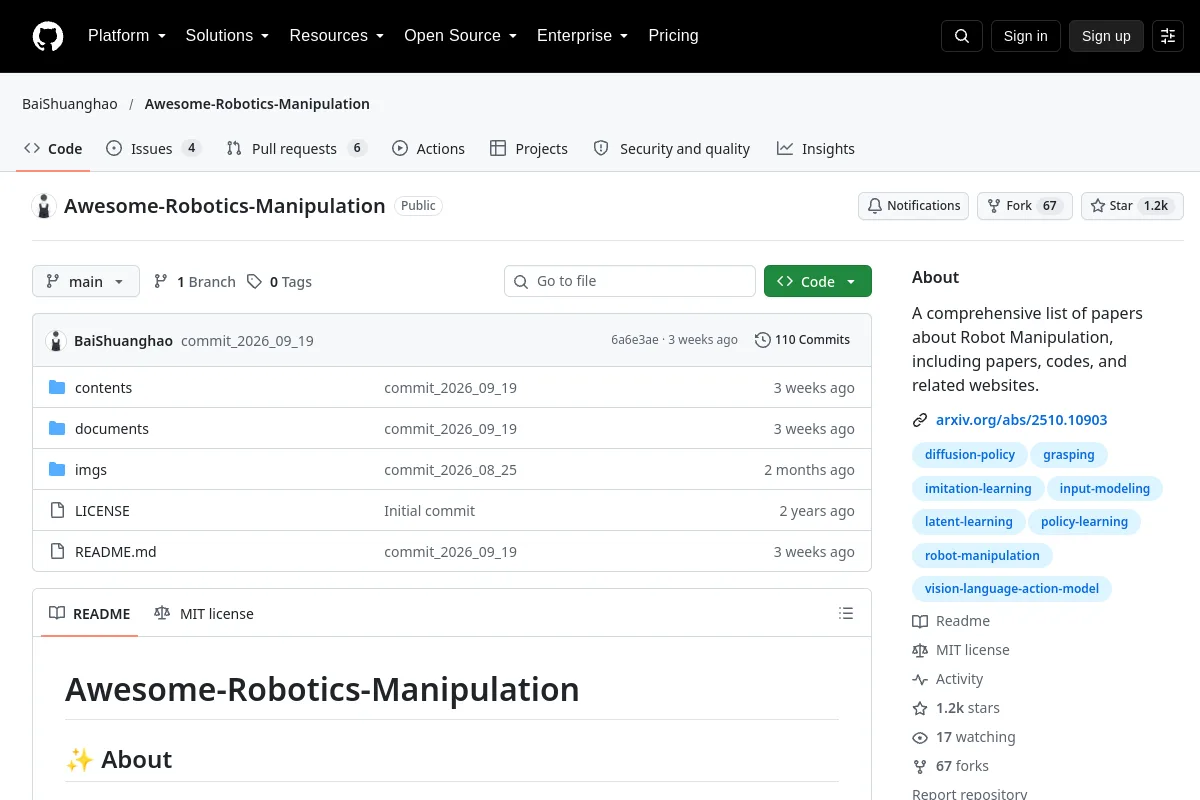
Task: View 17 watching in sidebar
Action: coord(964,737)
